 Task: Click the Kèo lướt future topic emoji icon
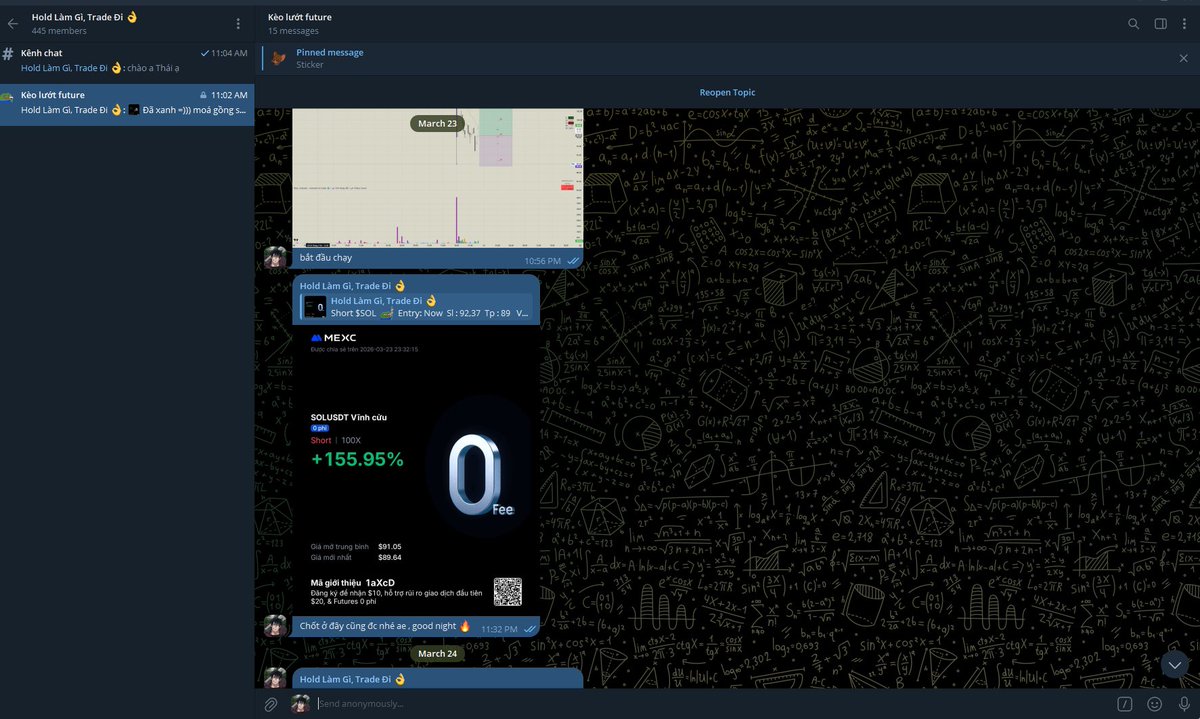pos(8,95)
